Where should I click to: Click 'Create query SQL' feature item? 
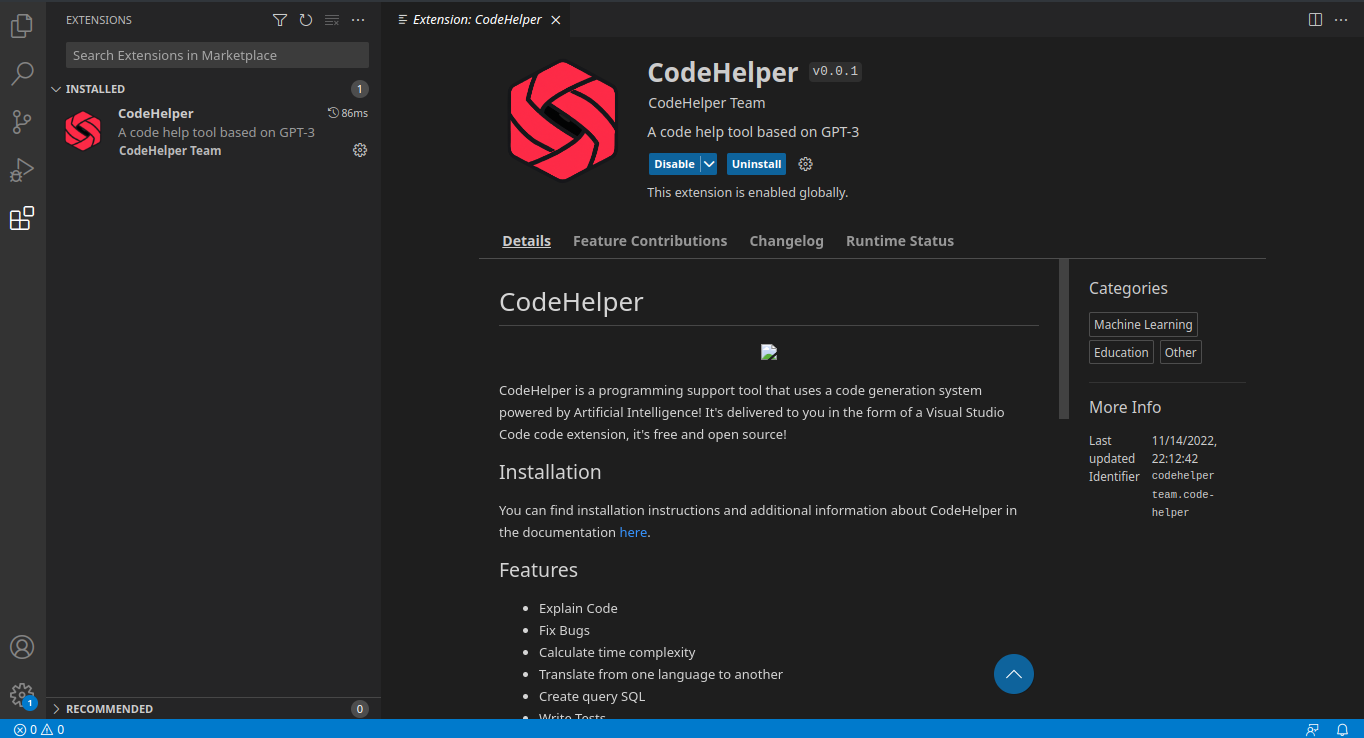592,696
